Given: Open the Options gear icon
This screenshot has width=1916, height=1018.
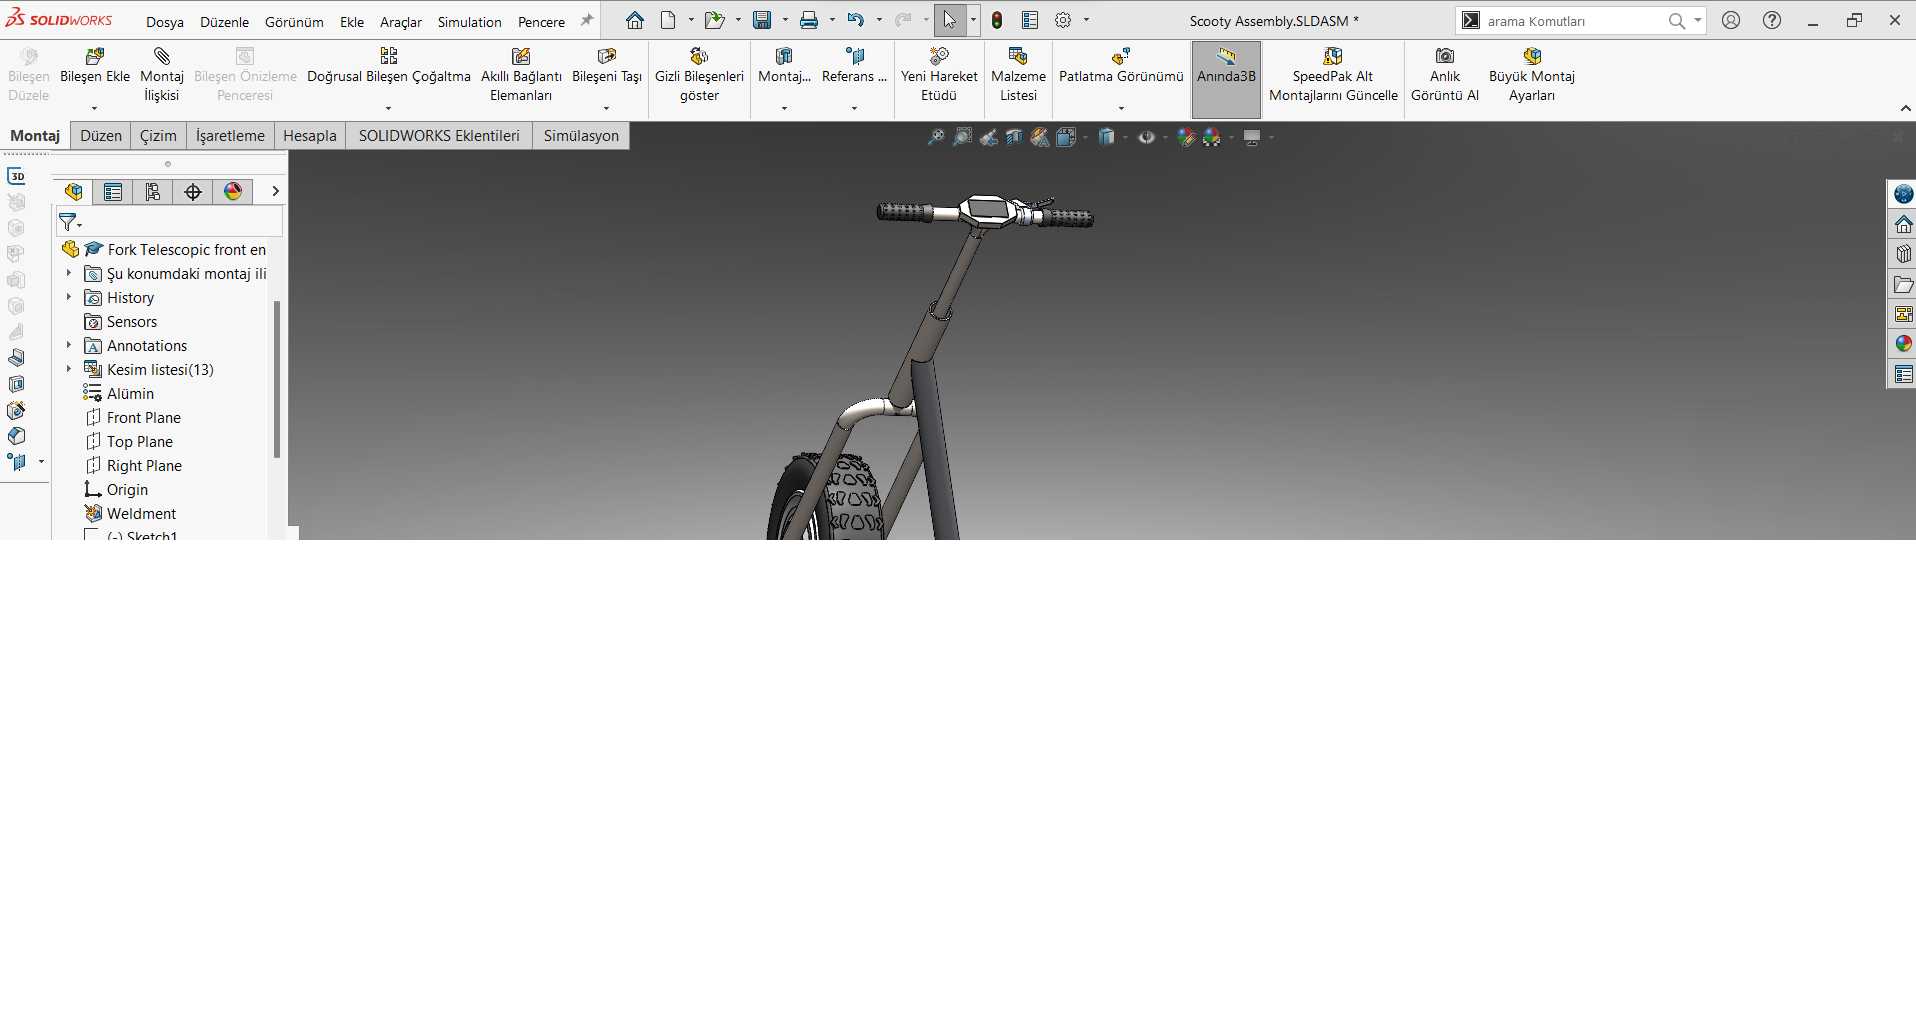Looking at the screenshot, I should click(x=1063, y=20).
